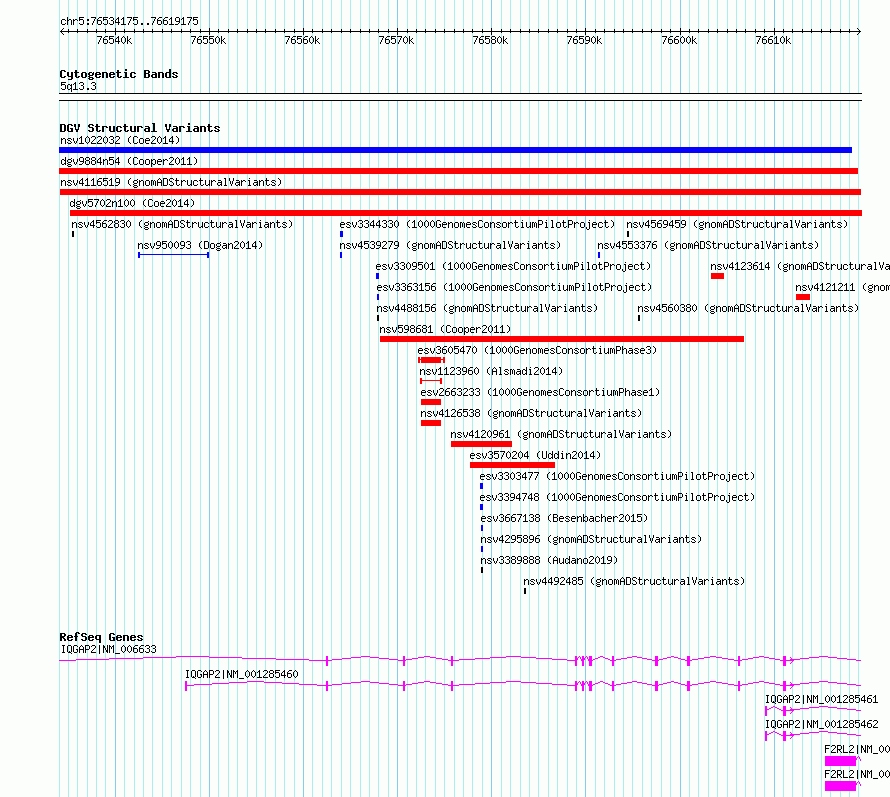Open esv3394748 variant label
The image size is (890, 797).
pyautogui.click(x=618, y=497)
